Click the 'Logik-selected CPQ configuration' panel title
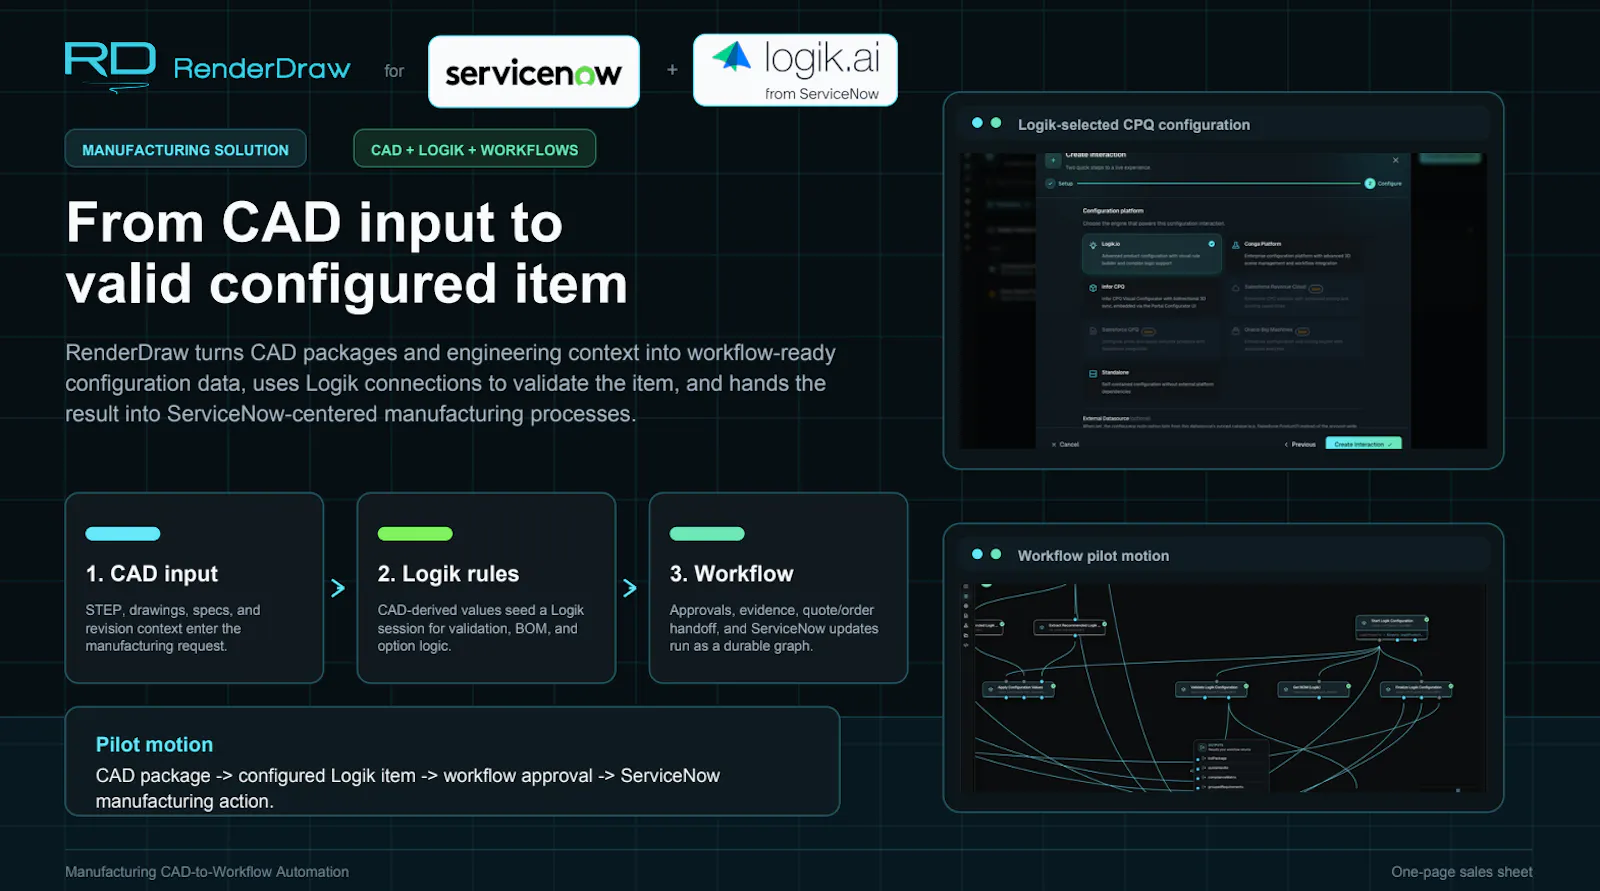 [1134, 125]
